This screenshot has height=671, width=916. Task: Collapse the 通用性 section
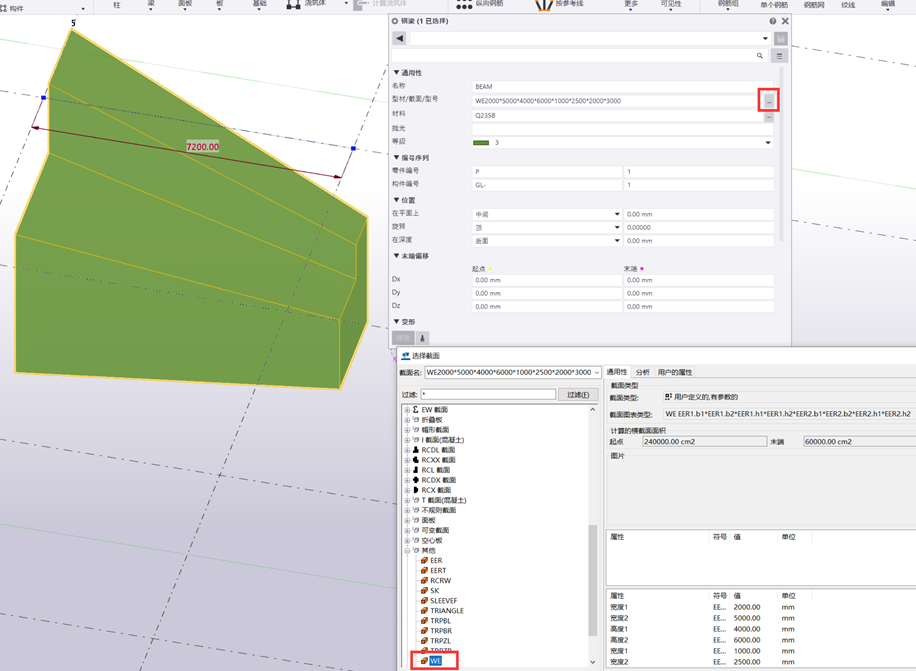[x=397, y=73]
